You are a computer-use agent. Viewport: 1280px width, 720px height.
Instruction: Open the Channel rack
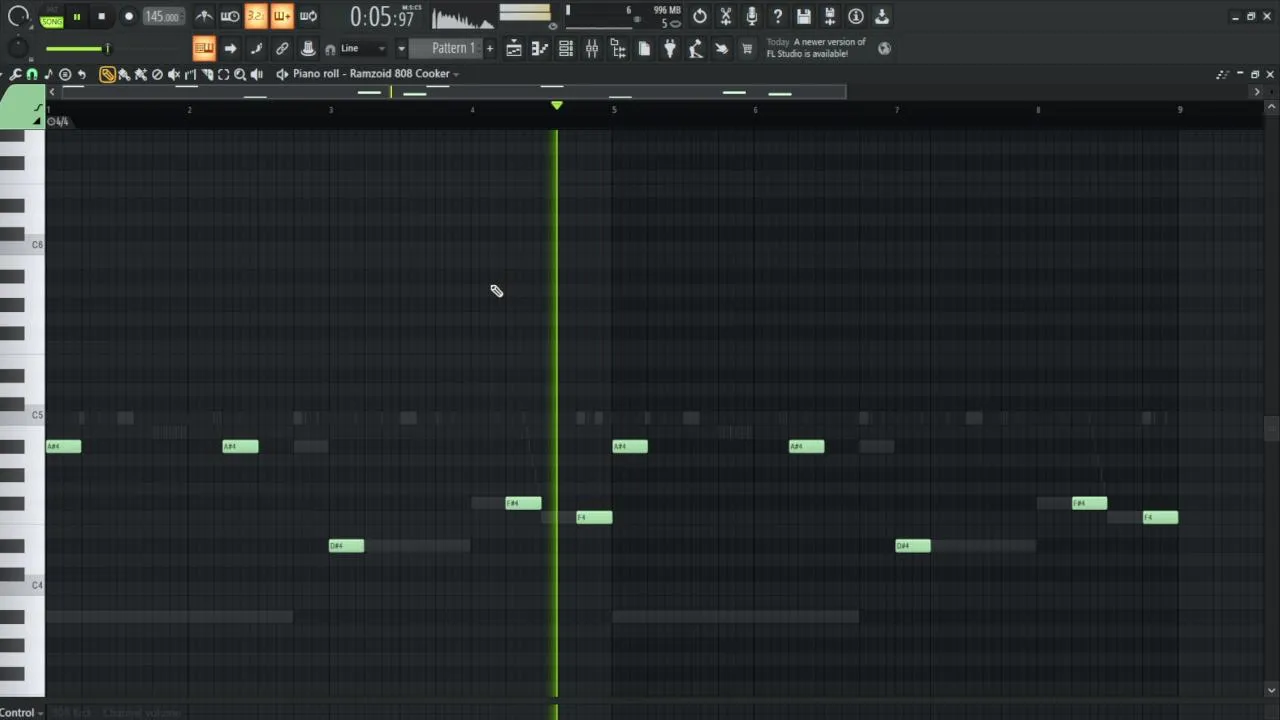click(x=566, y=48)
